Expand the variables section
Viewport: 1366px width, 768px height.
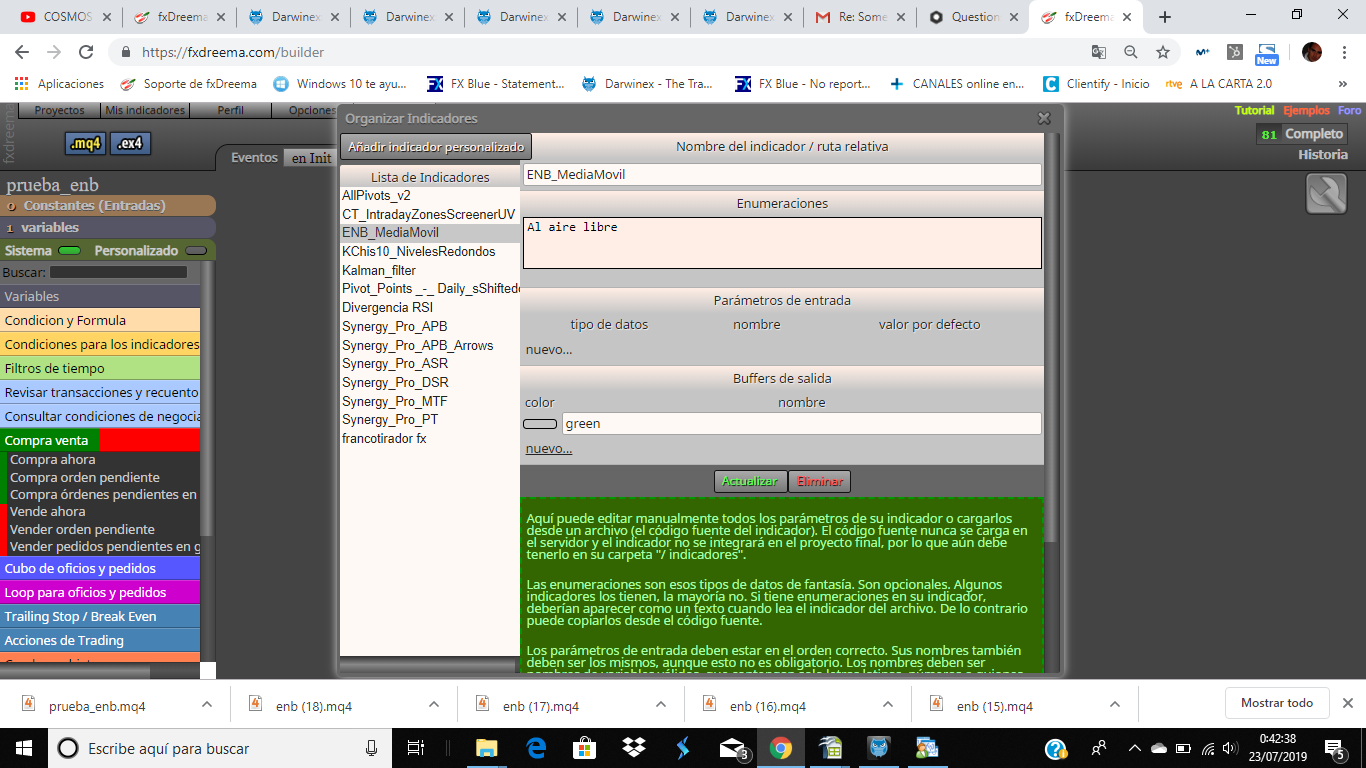point(108,228)
